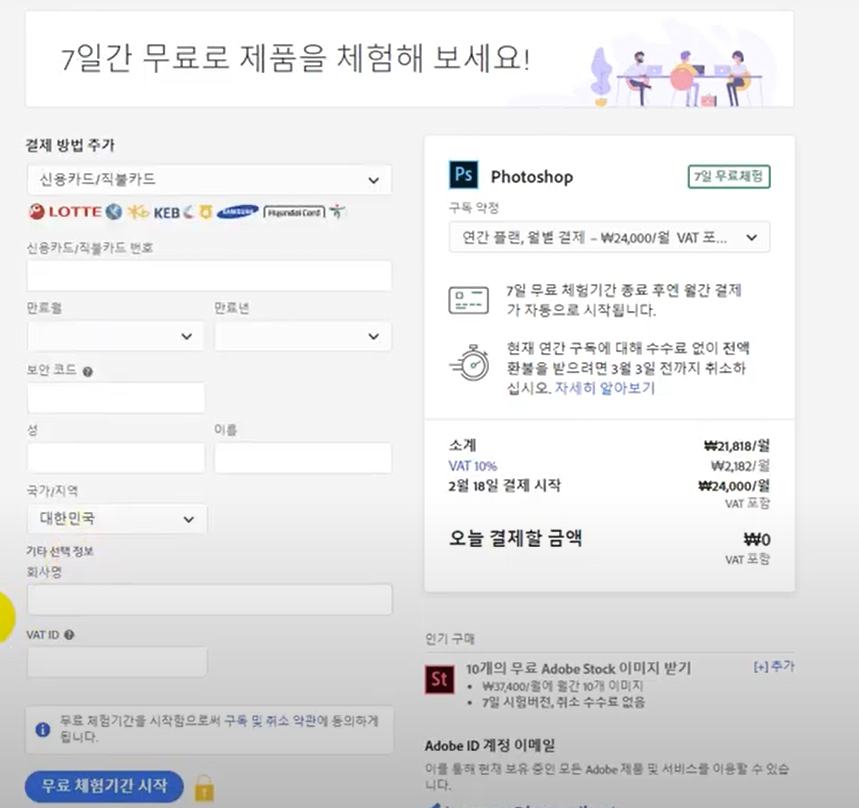Open the 만료월 expiry month dropdown
Viewport: 859px width, 808px height.
116,336
